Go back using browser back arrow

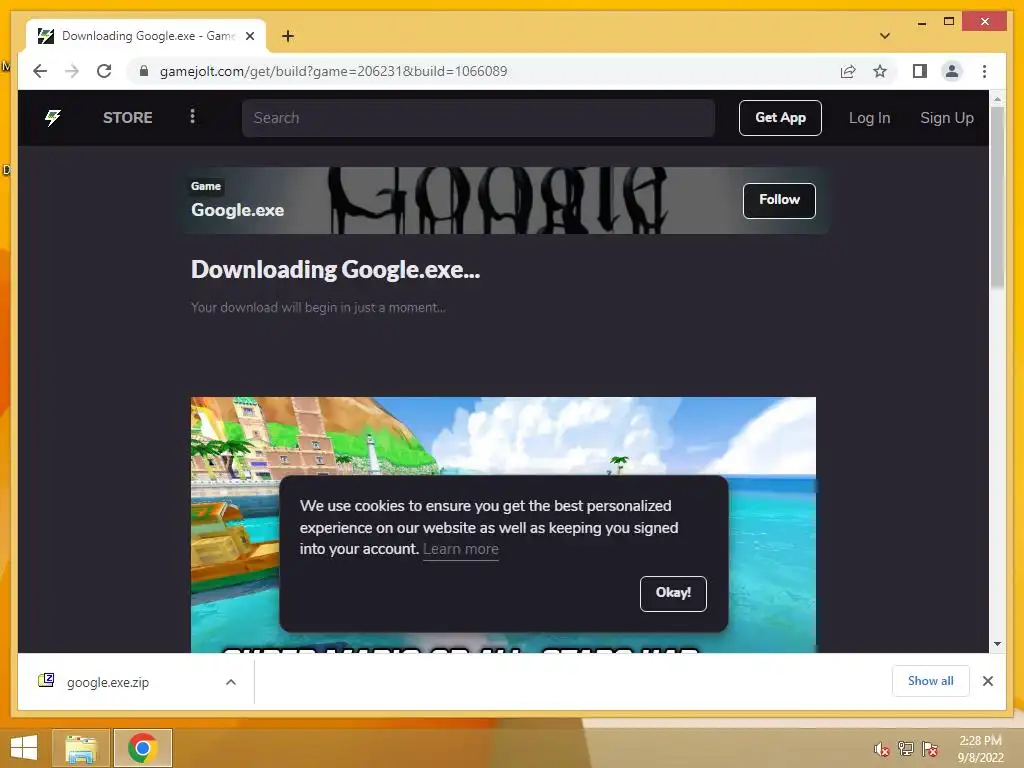click(x=40, y=71)
